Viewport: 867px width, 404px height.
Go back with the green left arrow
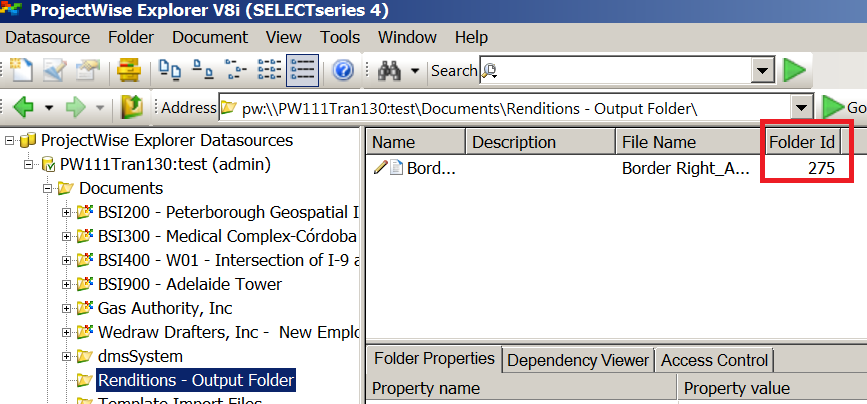click(x=23, y=107)
